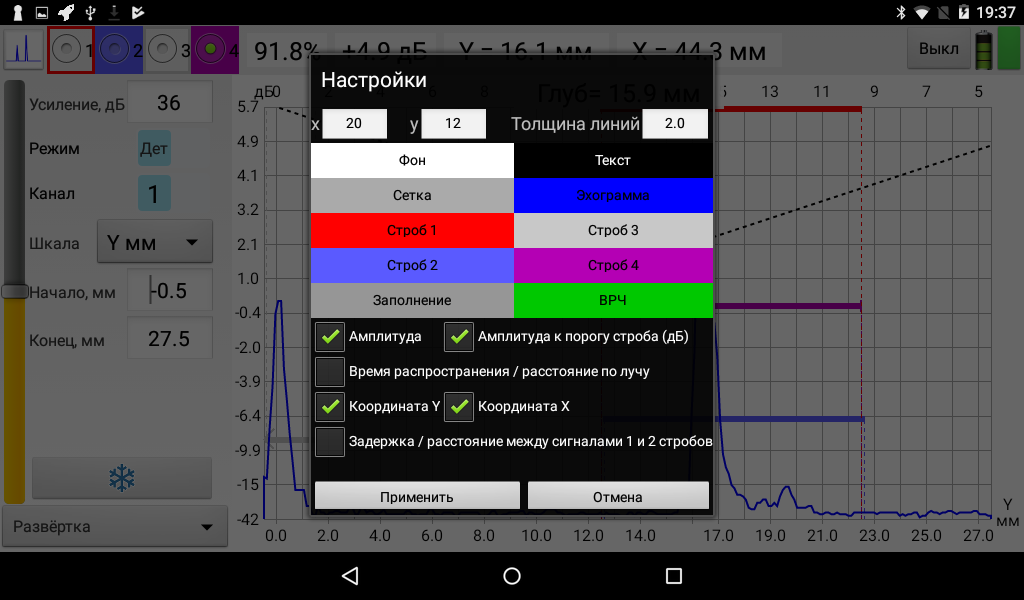Tap the battery indicator icon

[984, 50]
